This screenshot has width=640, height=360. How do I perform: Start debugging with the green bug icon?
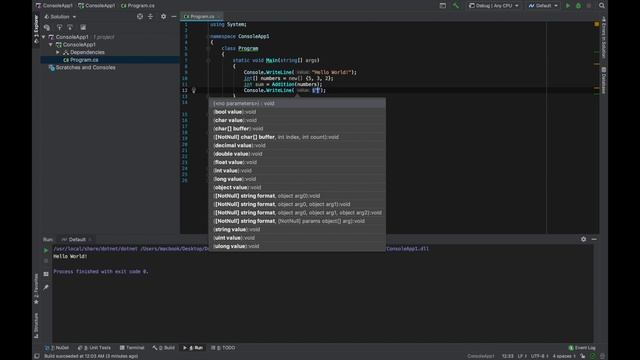(x=578, y=6)
